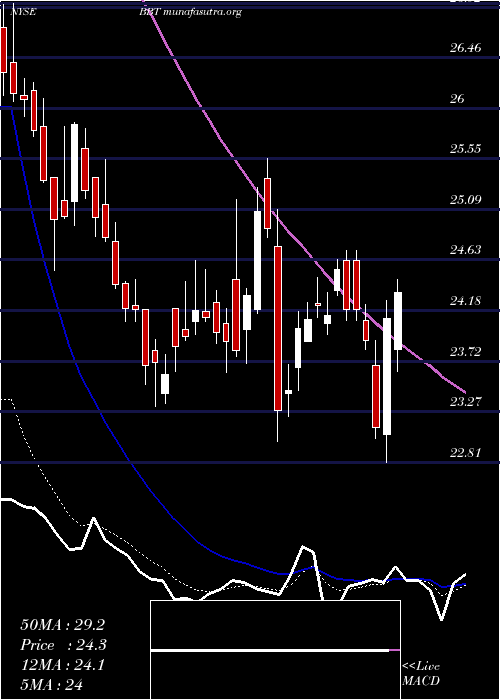Select the 24.63 price axis label
The height and width of the screenshot is (700, 500).
(x=465, y=250)
